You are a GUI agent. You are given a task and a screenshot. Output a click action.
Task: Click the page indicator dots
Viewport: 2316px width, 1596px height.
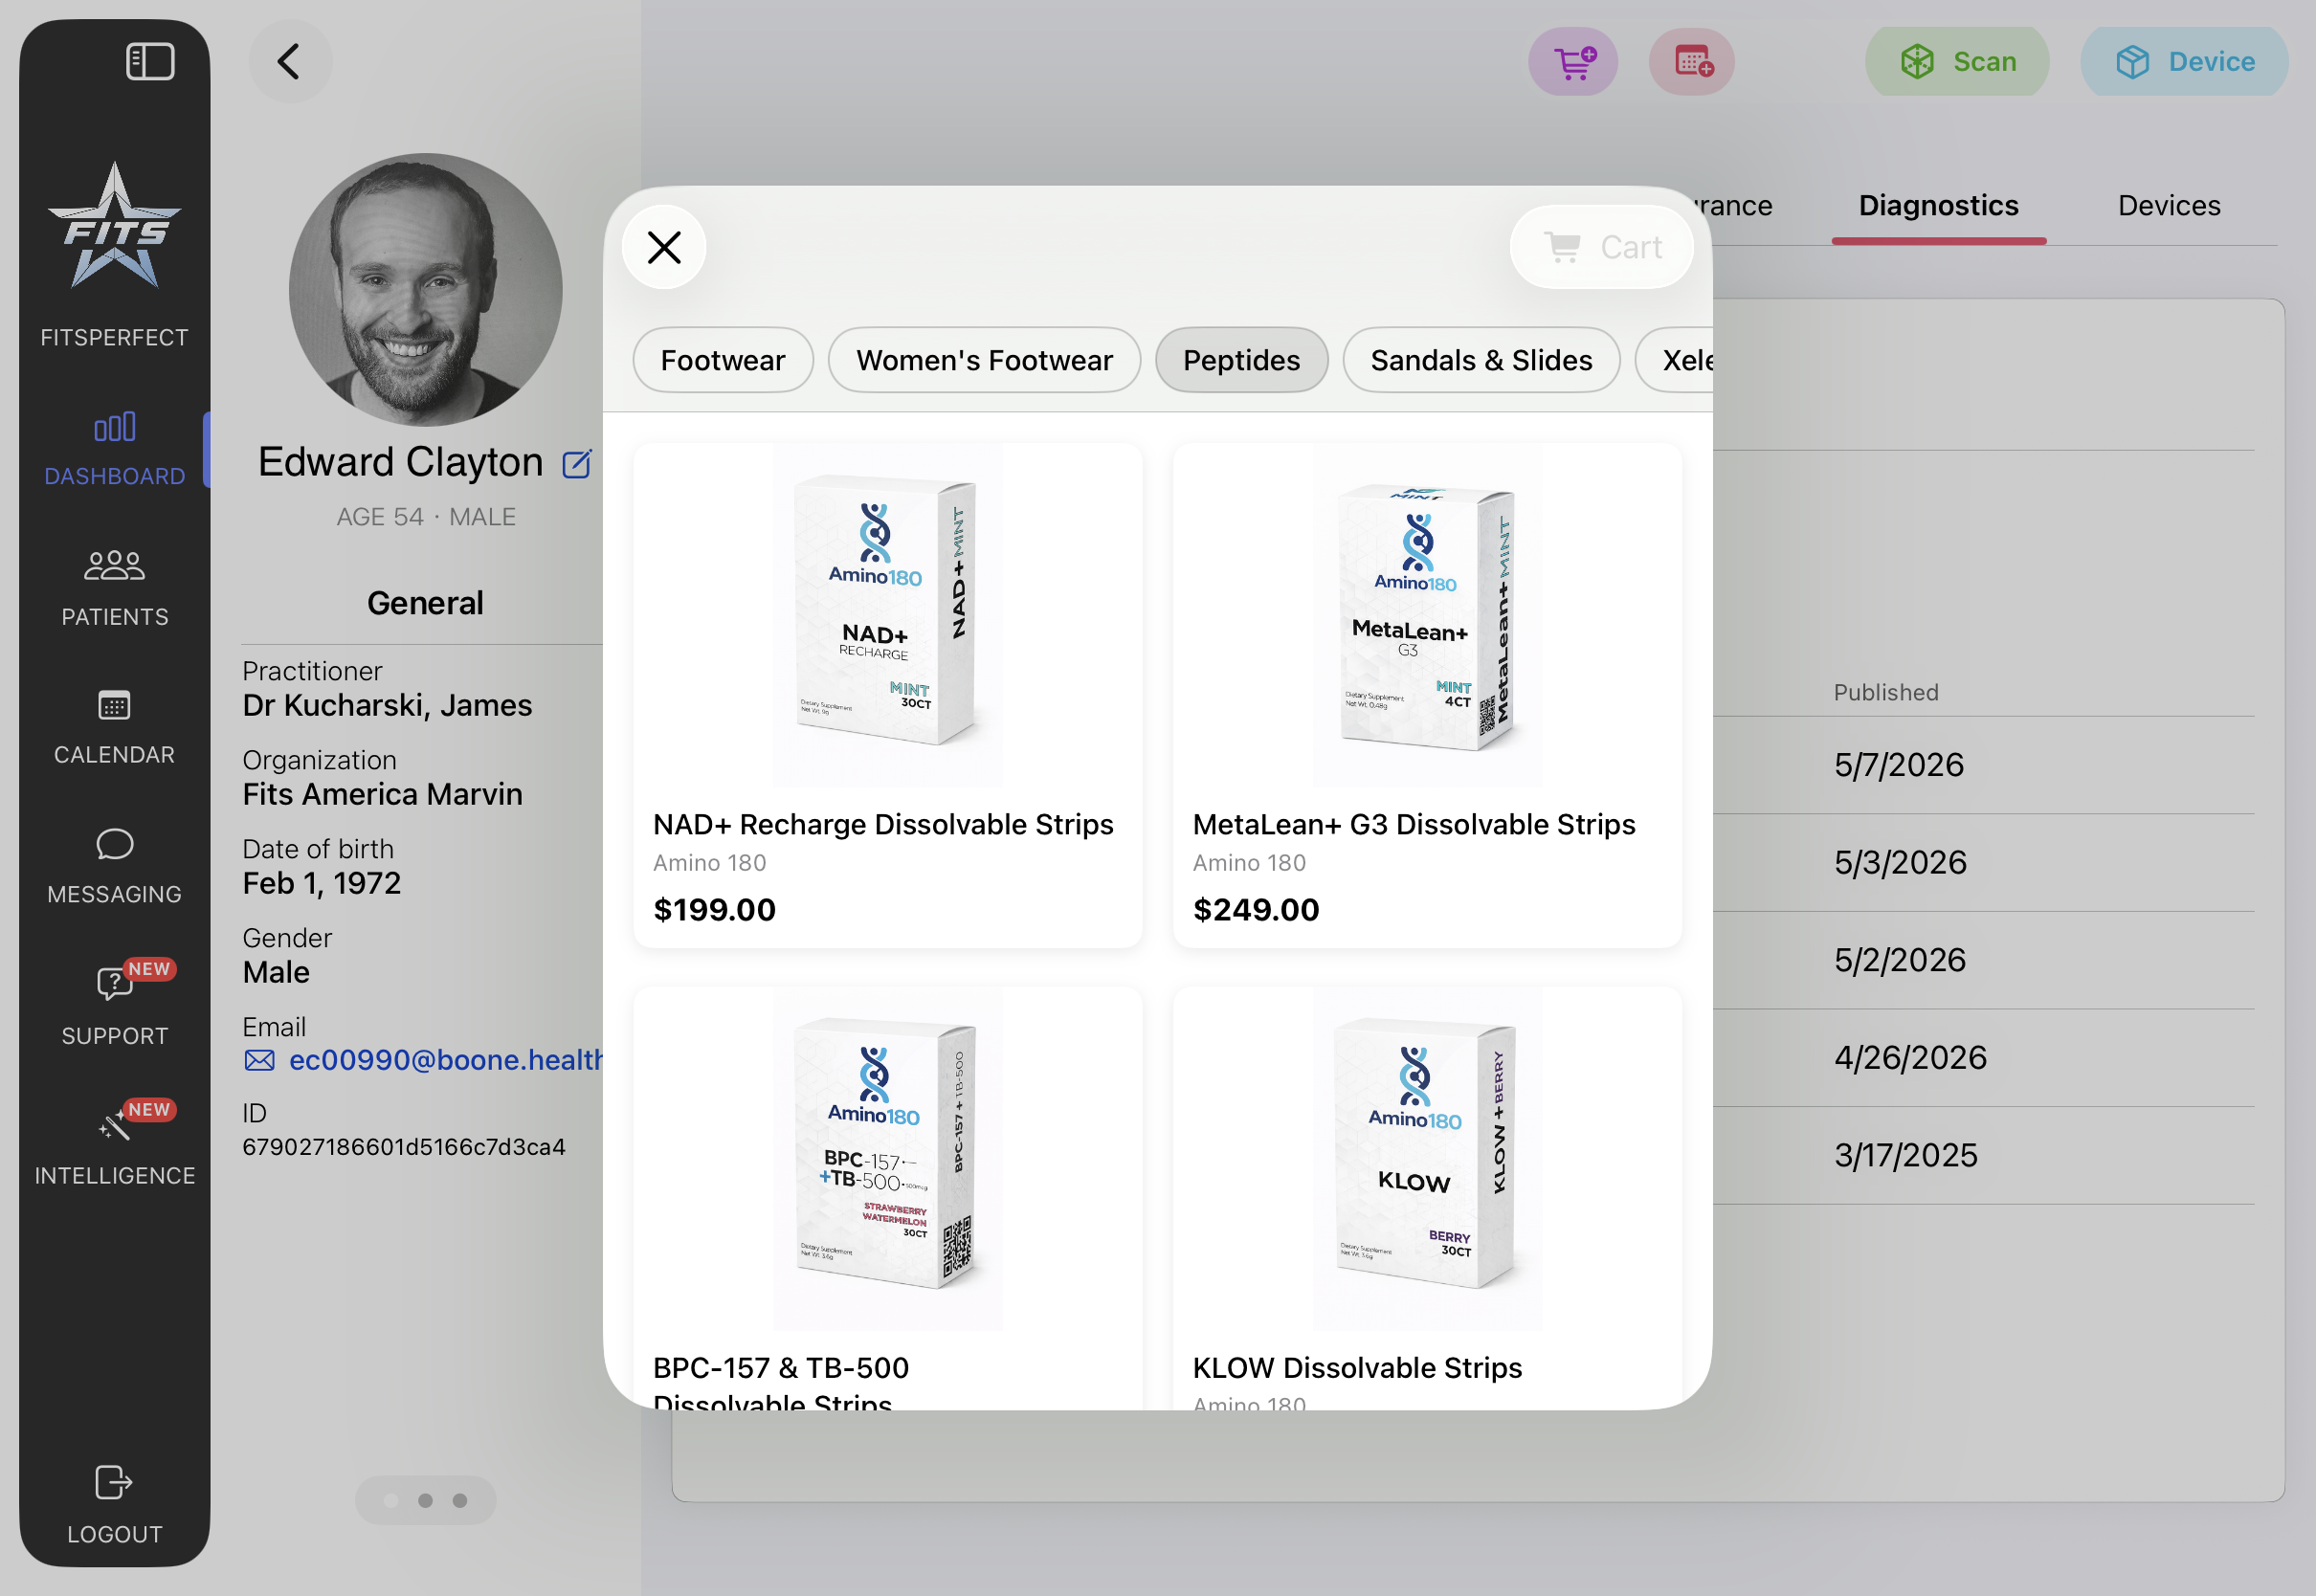(425, 1500)
